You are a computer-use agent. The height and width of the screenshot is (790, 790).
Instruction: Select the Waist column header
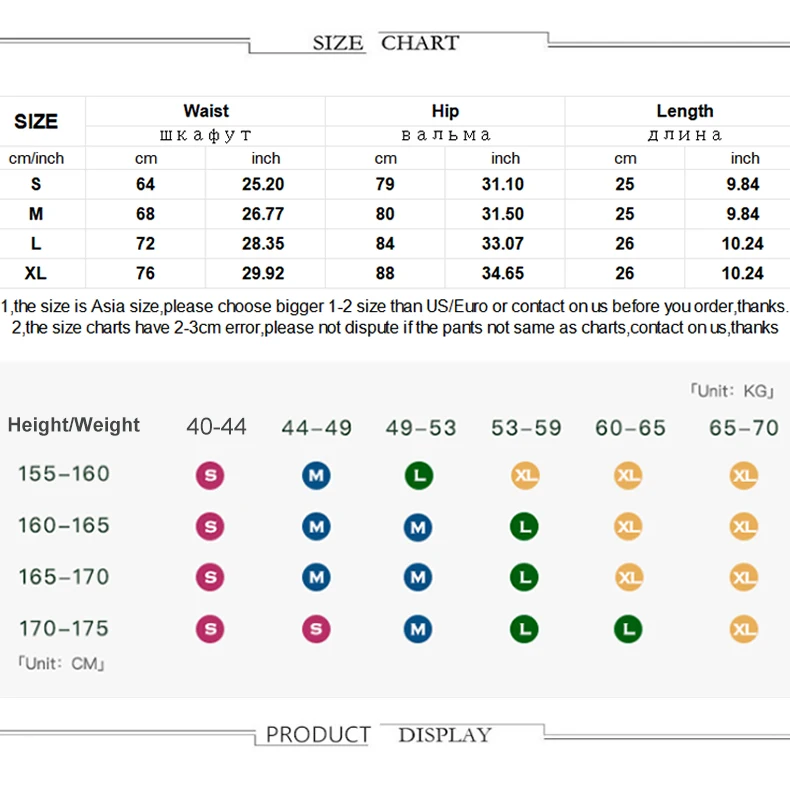click(206, 111)
